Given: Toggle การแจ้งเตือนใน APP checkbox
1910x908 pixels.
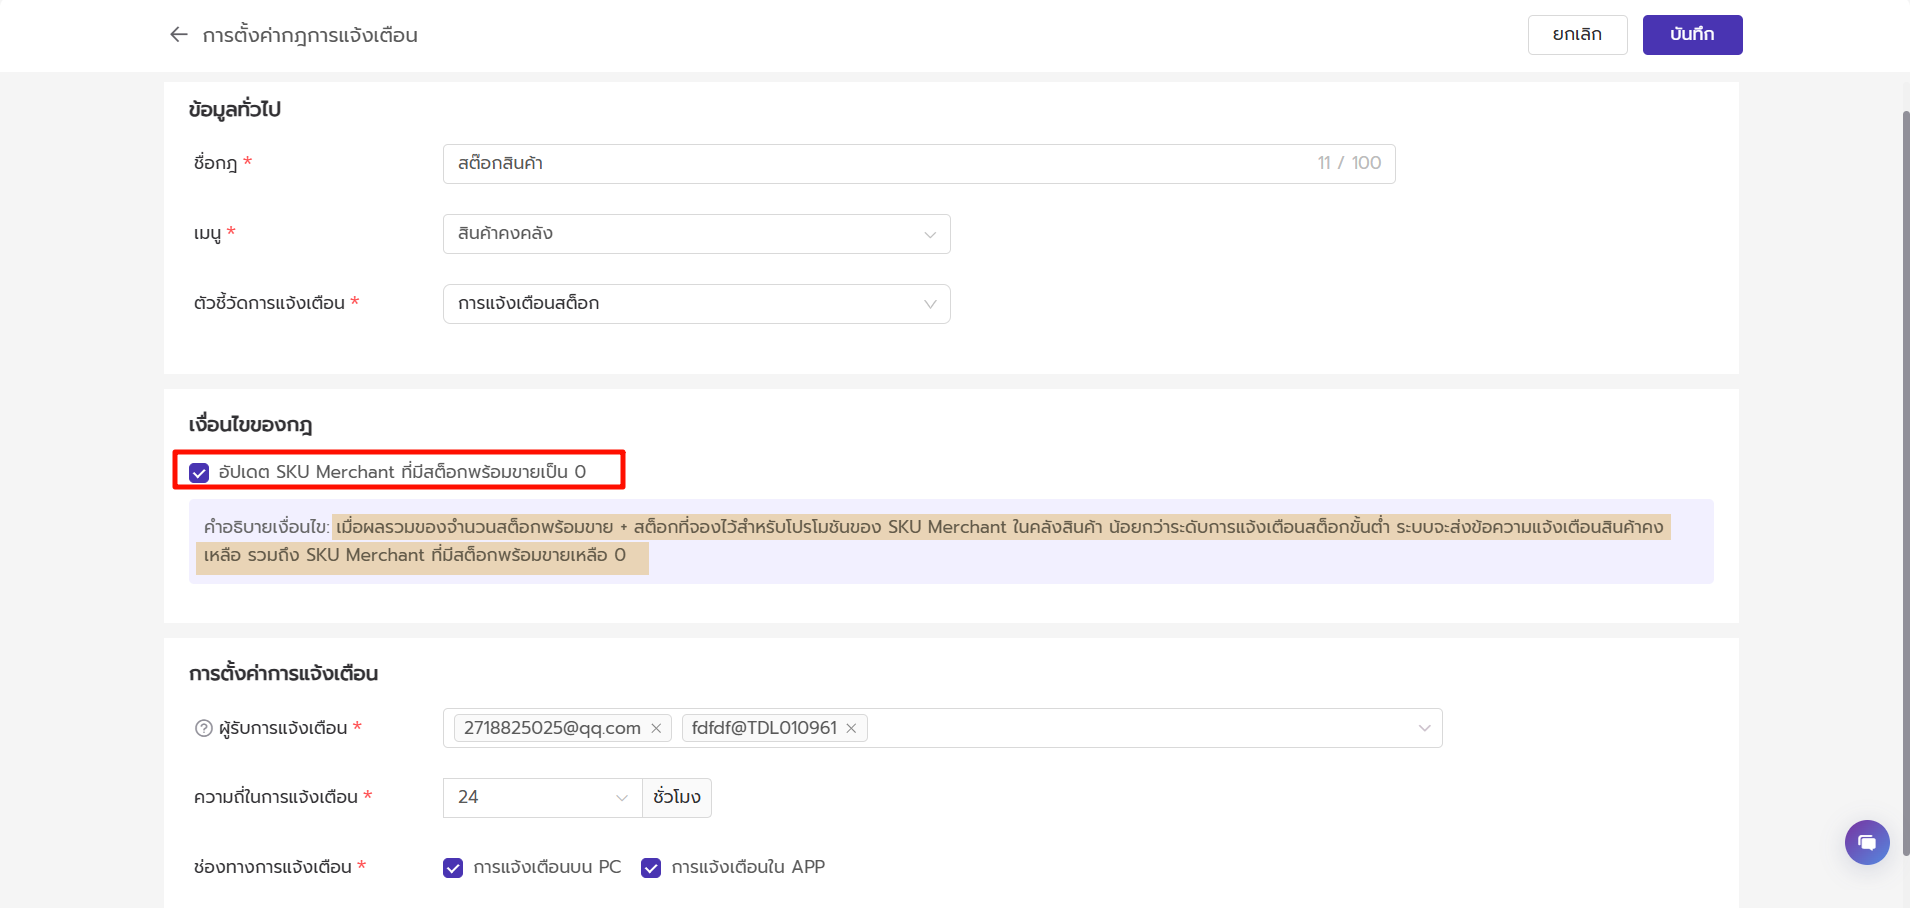Looking at the screenshot, I should click(x=651, y=868).
